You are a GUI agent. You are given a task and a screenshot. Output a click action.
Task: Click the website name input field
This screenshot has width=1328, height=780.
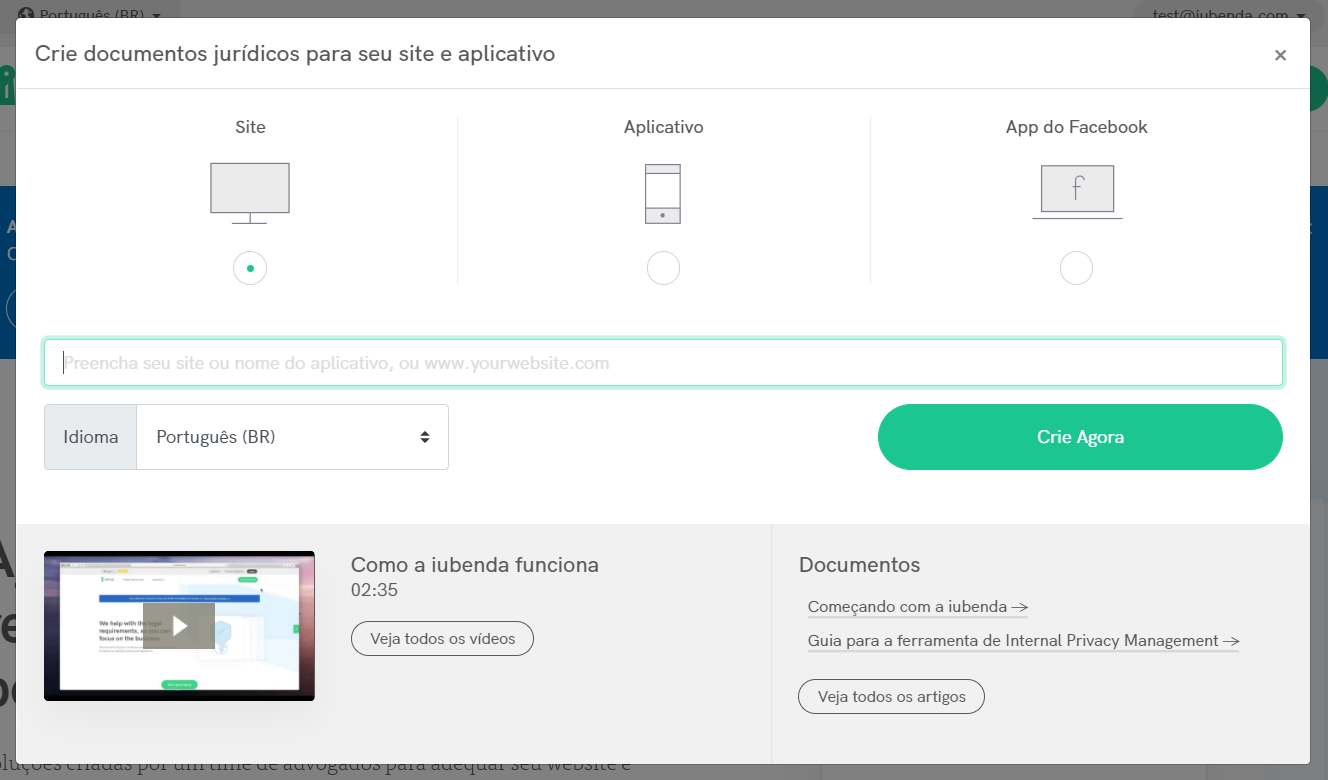663,362
